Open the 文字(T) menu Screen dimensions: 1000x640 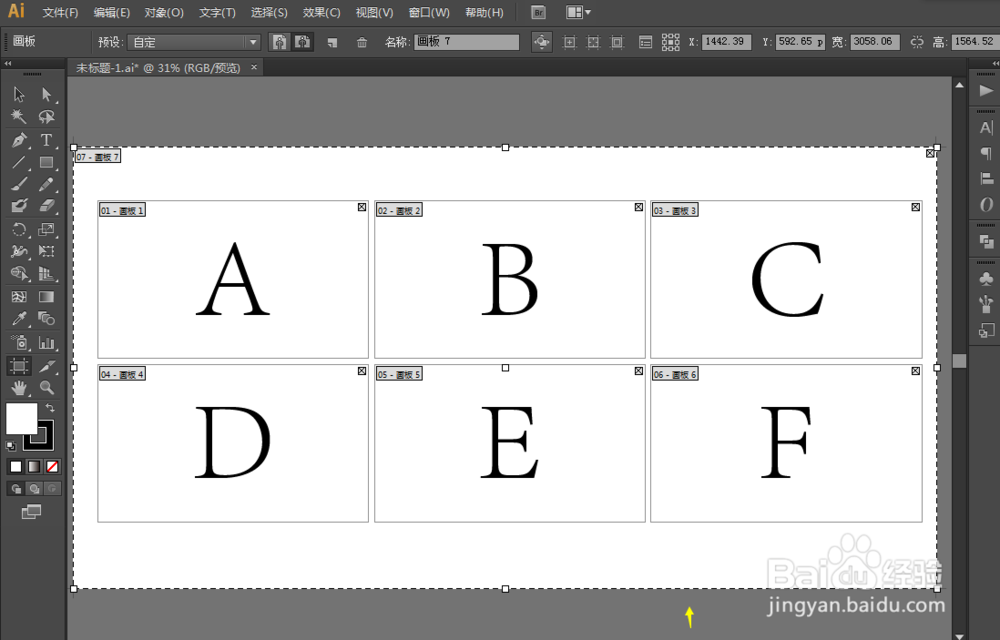point(217,13)
